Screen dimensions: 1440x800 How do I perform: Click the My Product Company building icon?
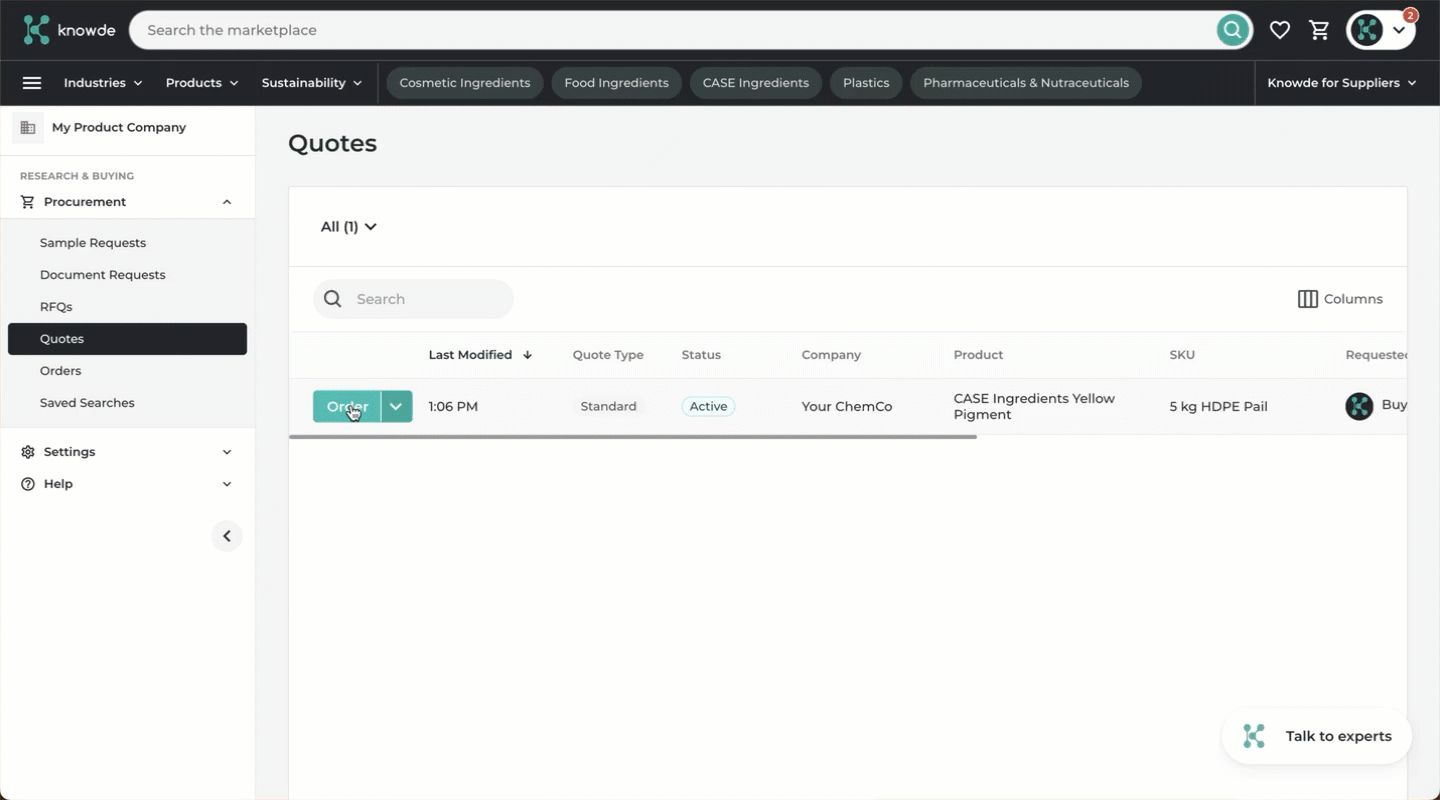(28, 128)
